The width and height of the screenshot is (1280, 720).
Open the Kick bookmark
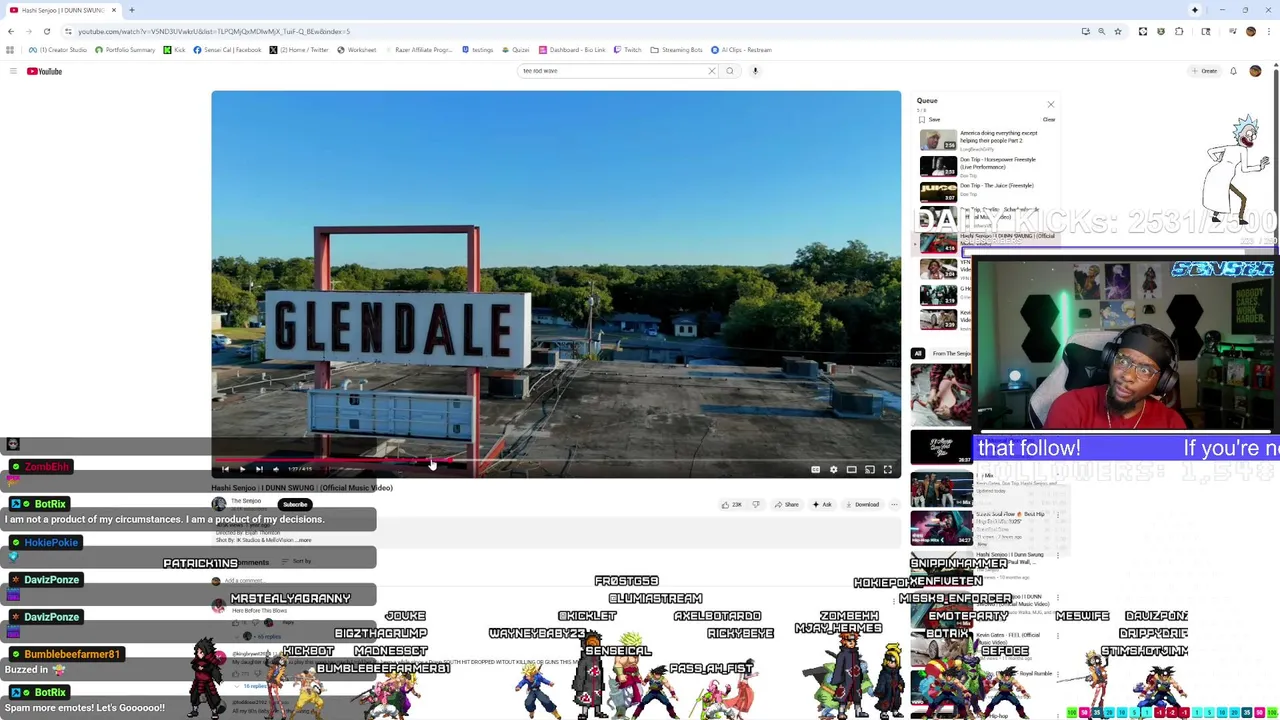(x=175, y=50)
